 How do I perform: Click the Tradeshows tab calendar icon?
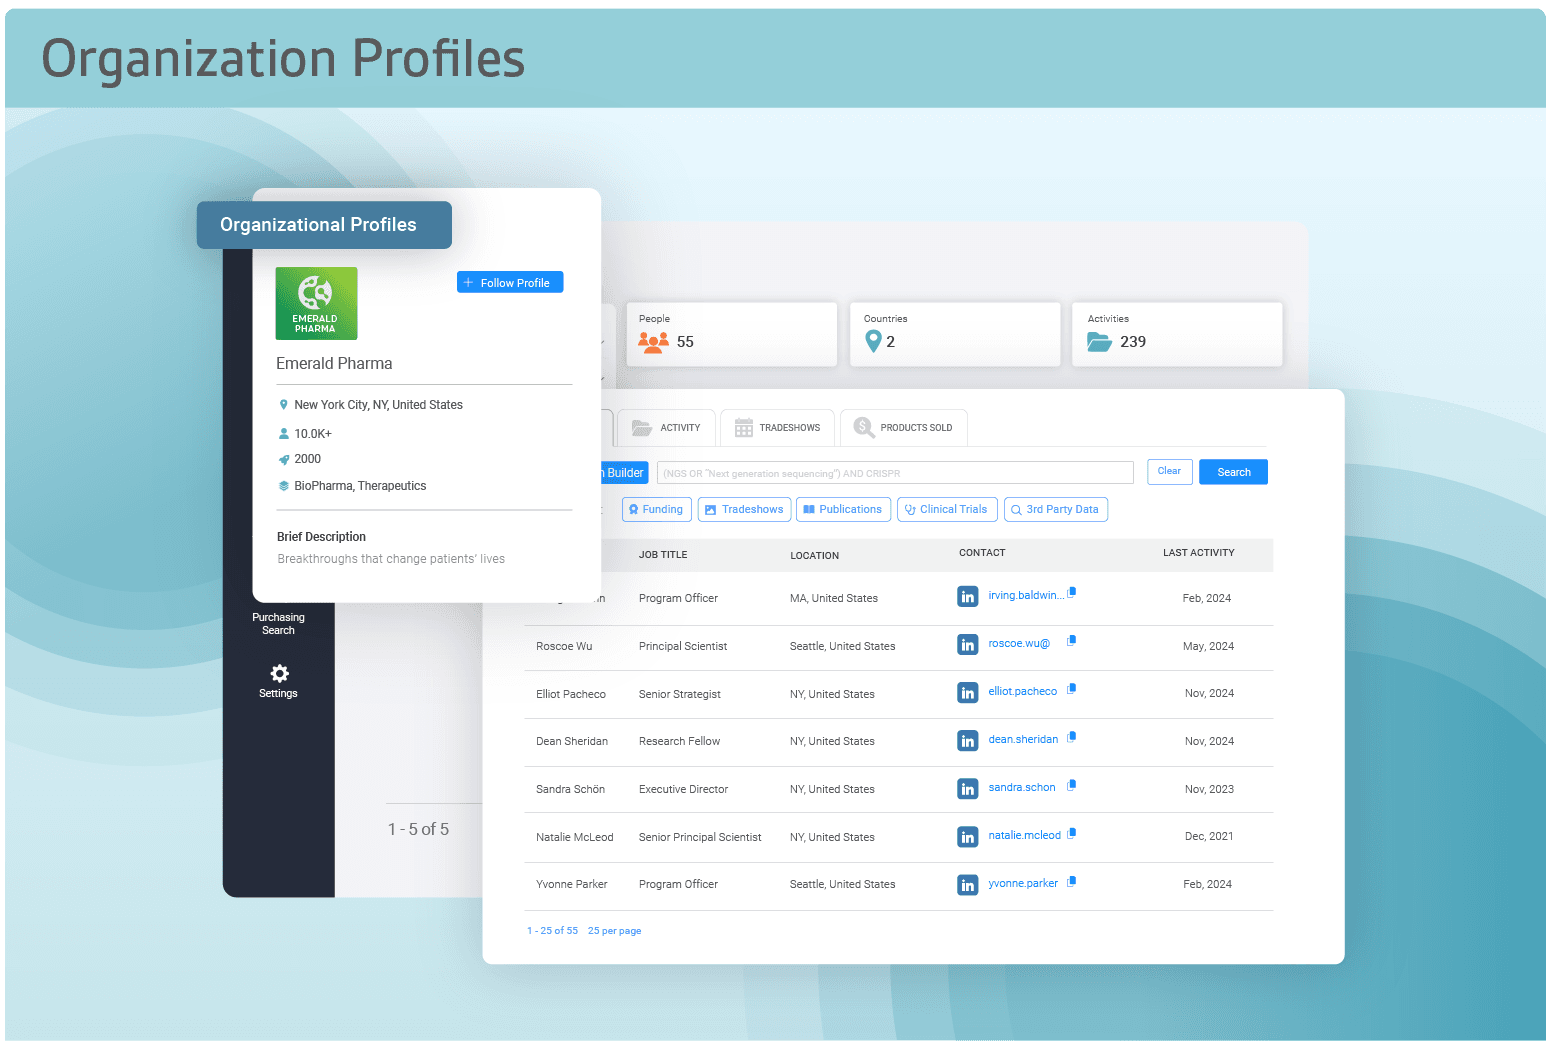(x=744, y=428)
